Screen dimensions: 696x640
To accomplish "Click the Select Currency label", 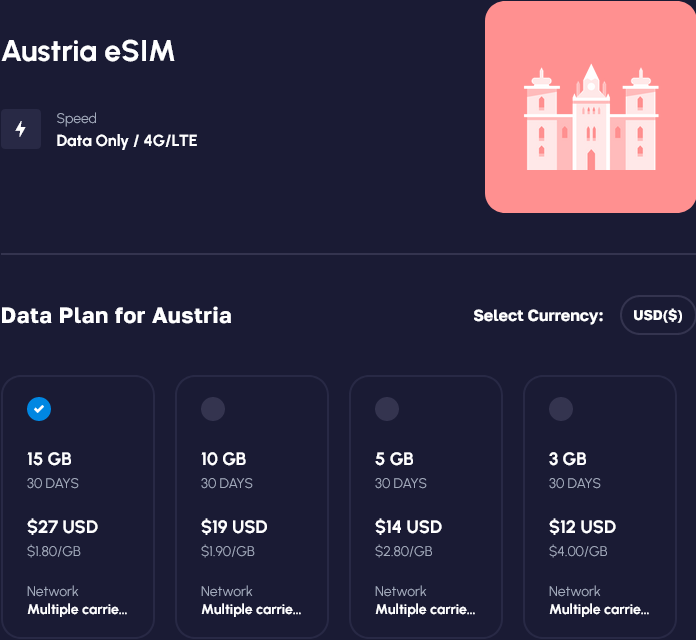I will [x=538, y=316].
